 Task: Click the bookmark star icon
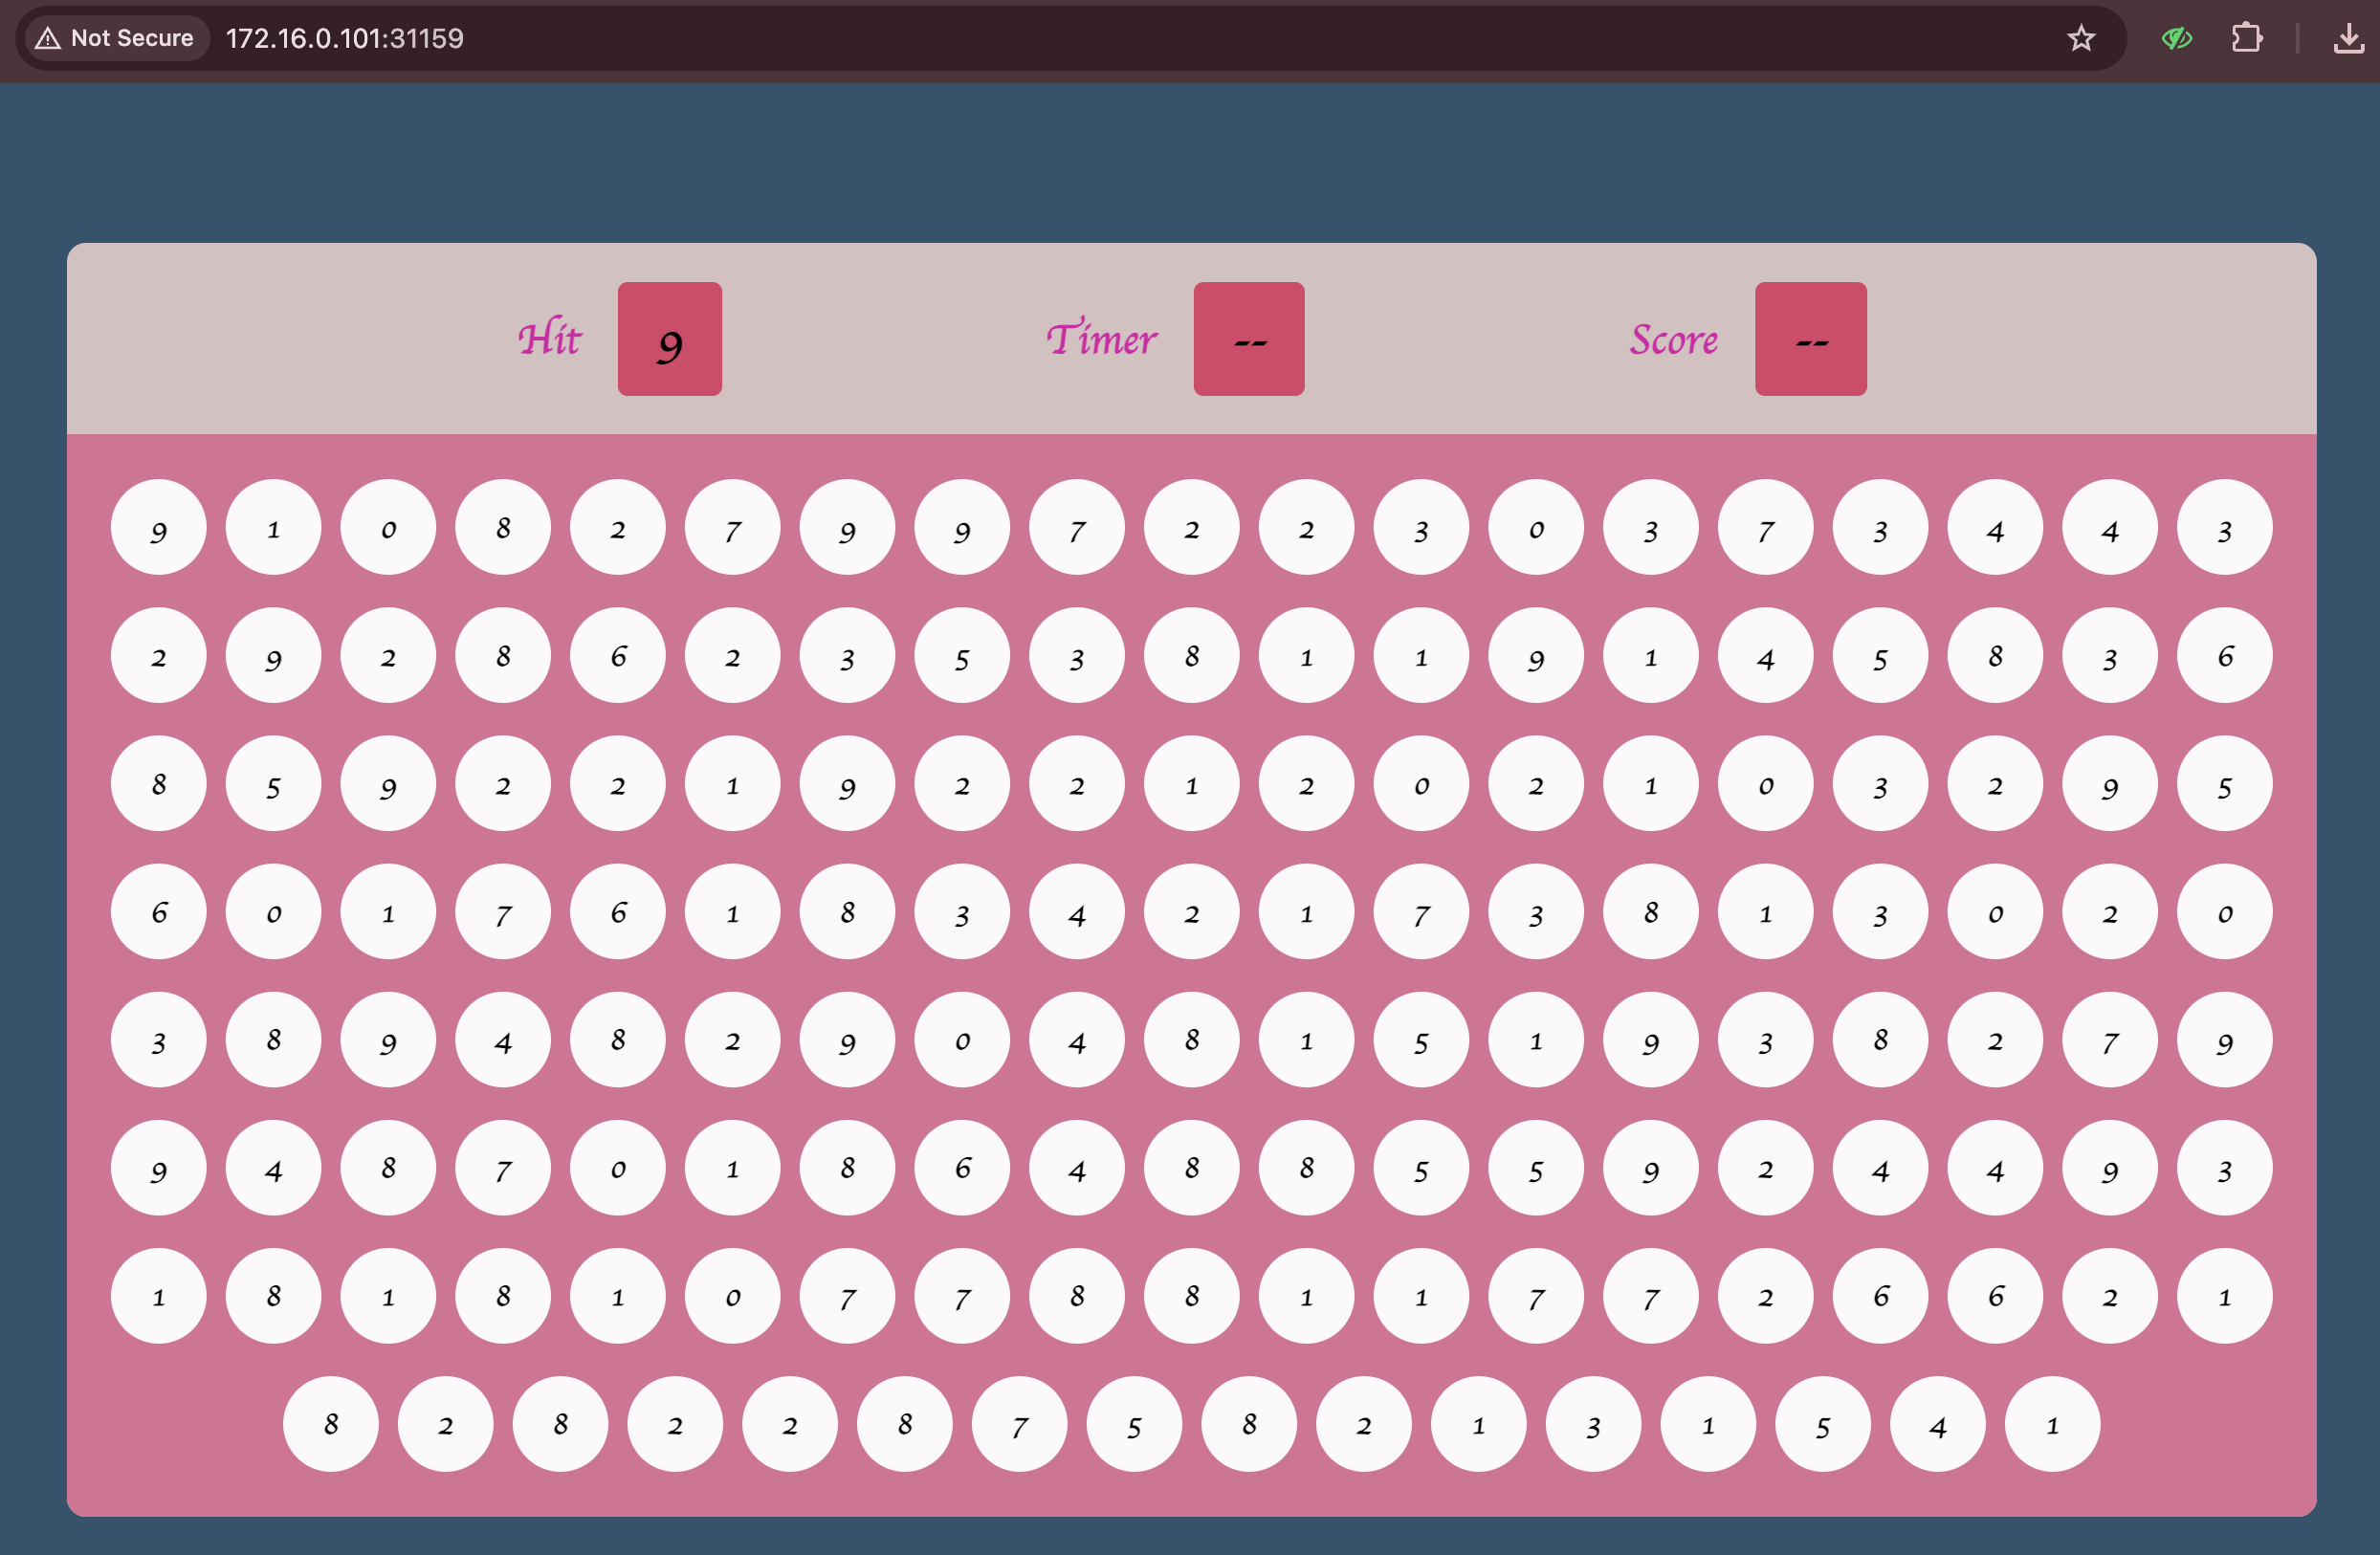click(2081, 38)
